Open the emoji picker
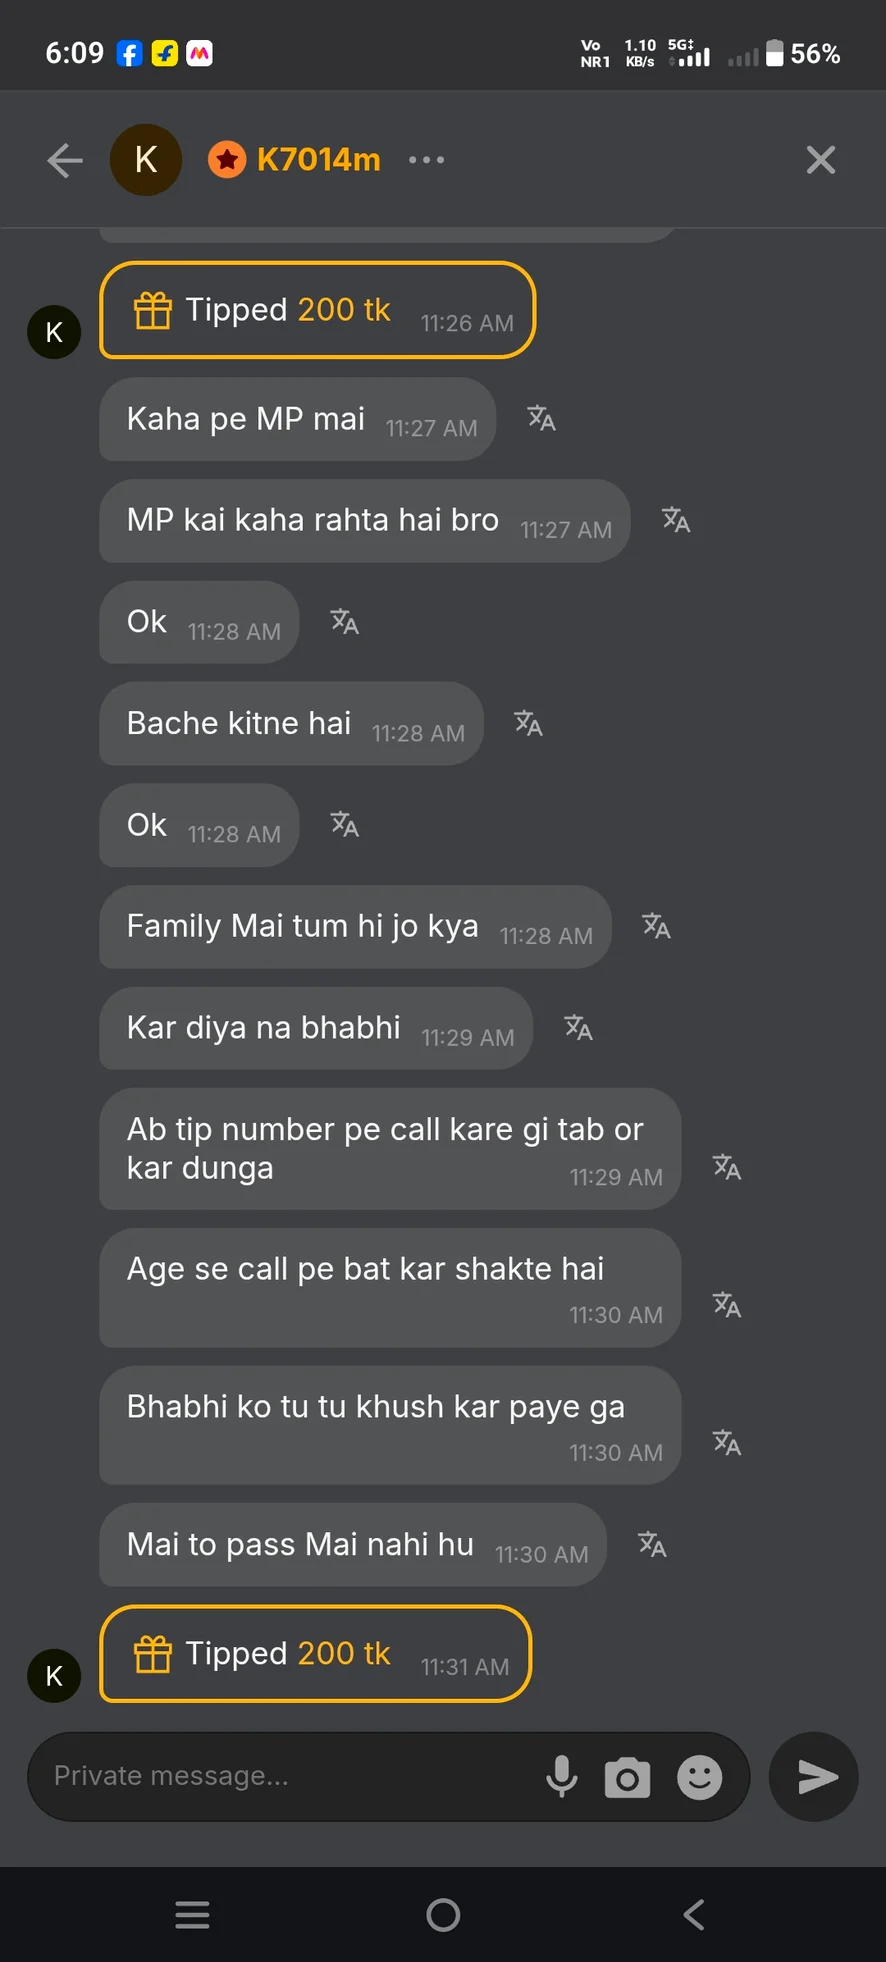 coord(700,1777)
